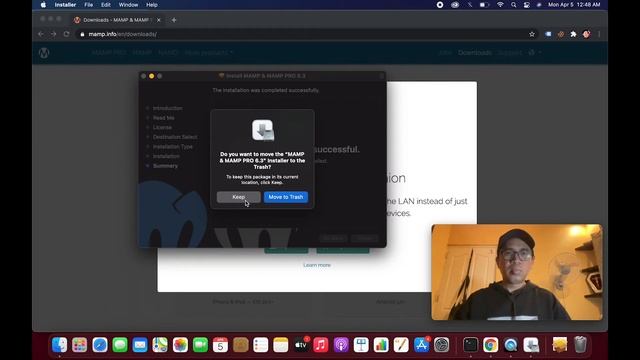Select the Downloads - MAMP browser tab

(x=116, y=20)
